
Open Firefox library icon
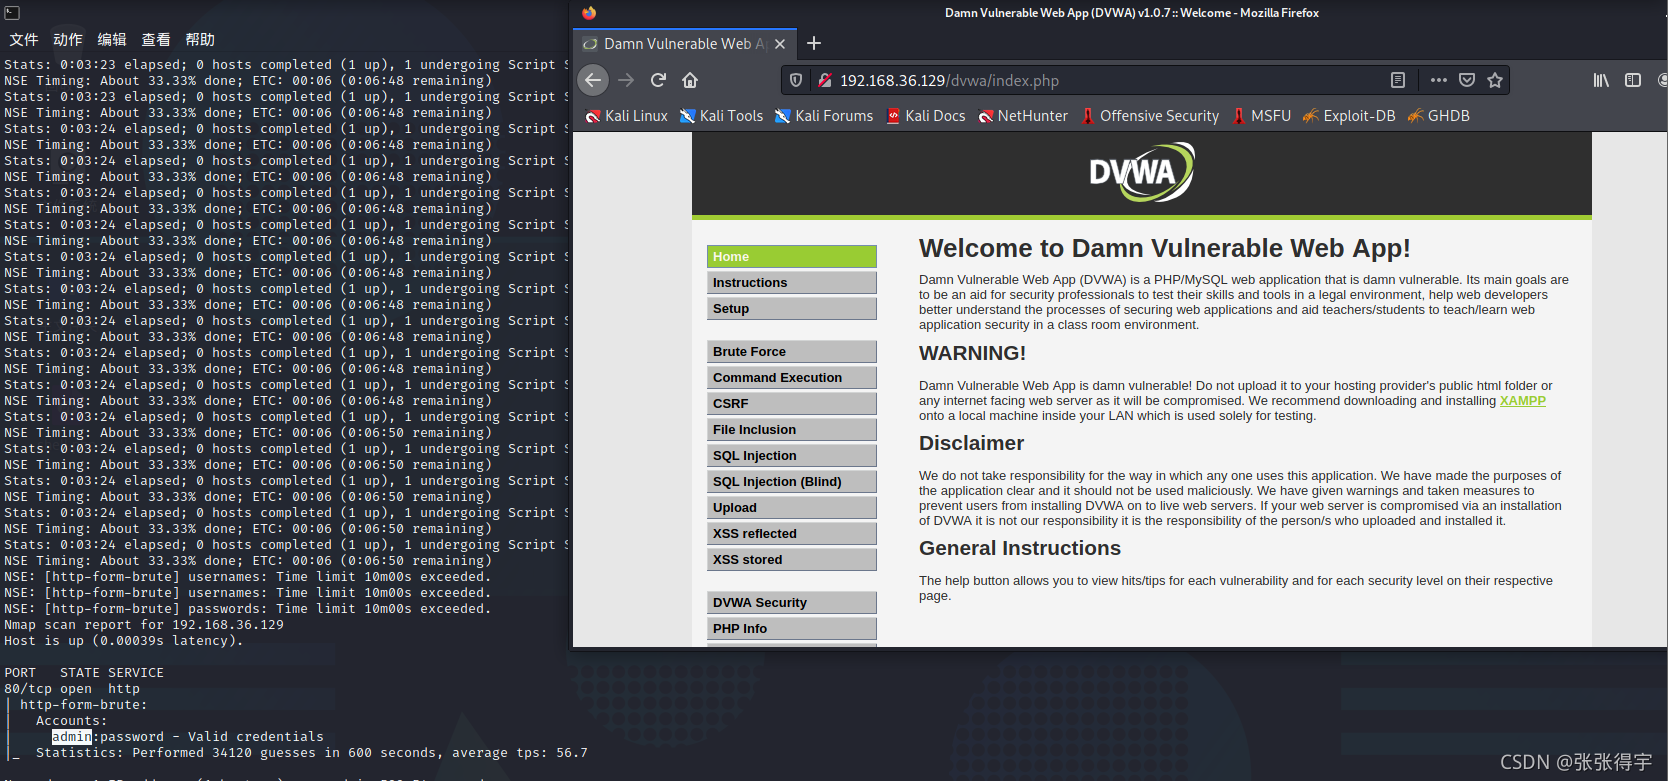pos(1601,80)
